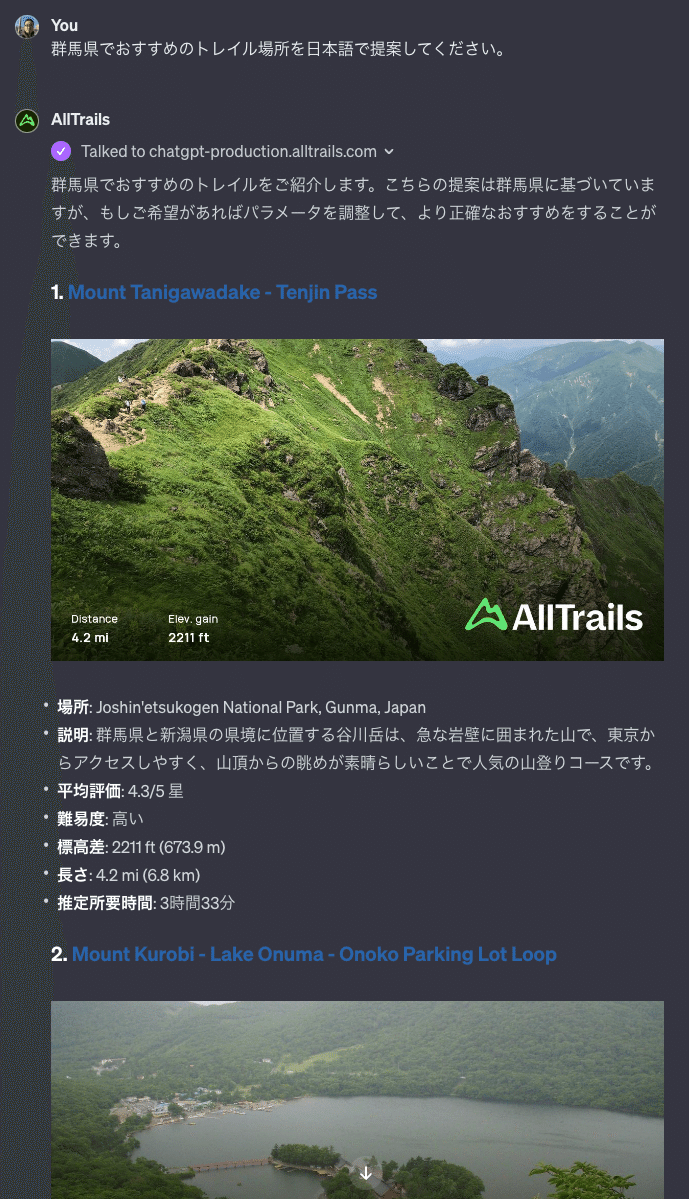
Task: Click the user profile avatar beside You
Action: click(x=28, y=27)
